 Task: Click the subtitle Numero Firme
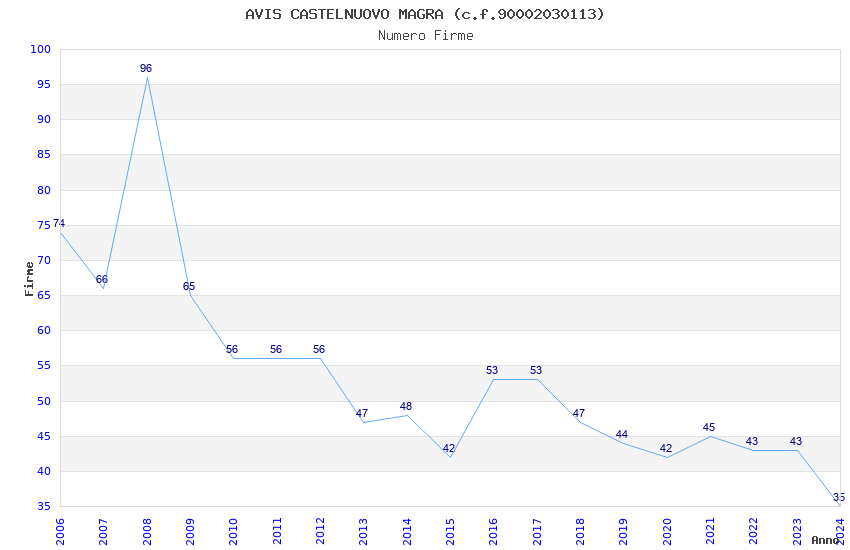[x=426, y=36]
